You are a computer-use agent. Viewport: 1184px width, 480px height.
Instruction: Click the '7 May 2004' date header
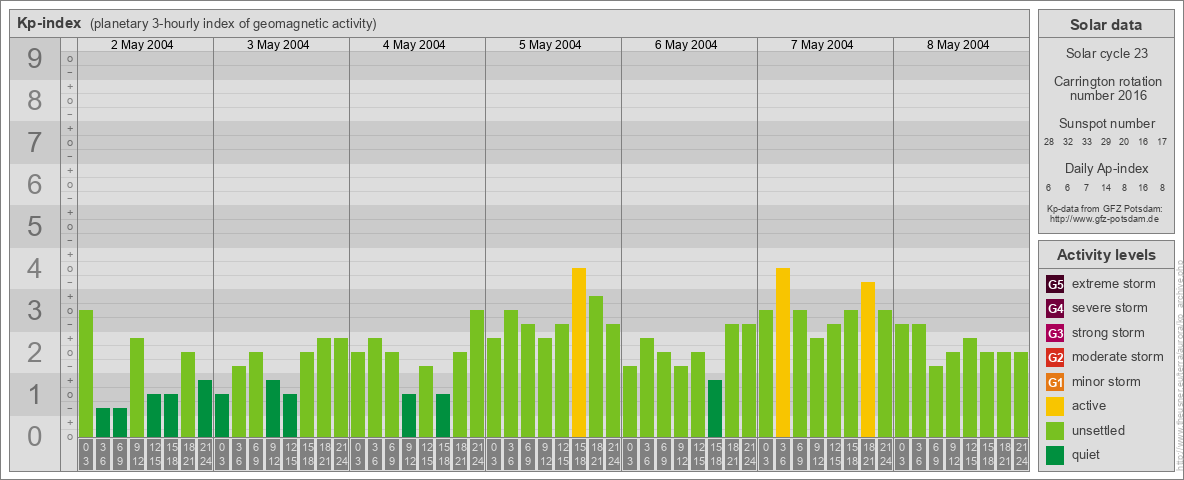(822, 45)
